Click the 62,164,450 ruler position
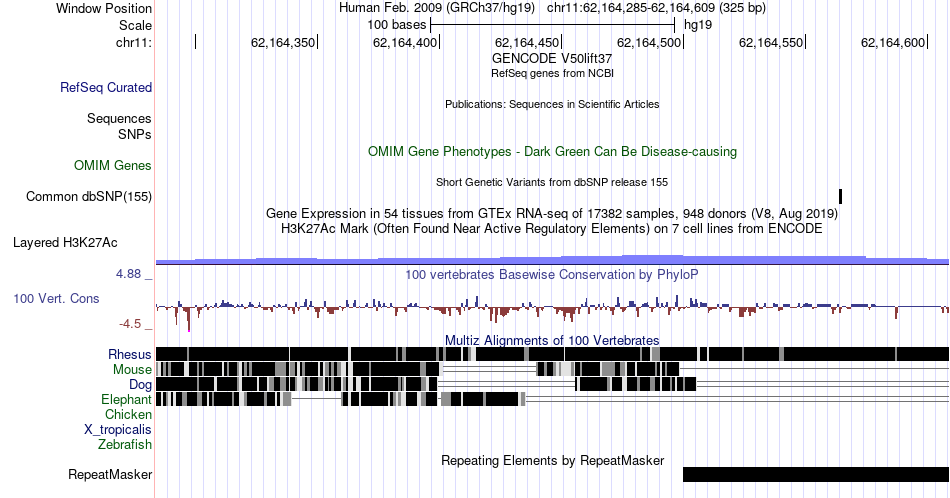This screenshot has height=498, width=950. (x=527, y=42)
